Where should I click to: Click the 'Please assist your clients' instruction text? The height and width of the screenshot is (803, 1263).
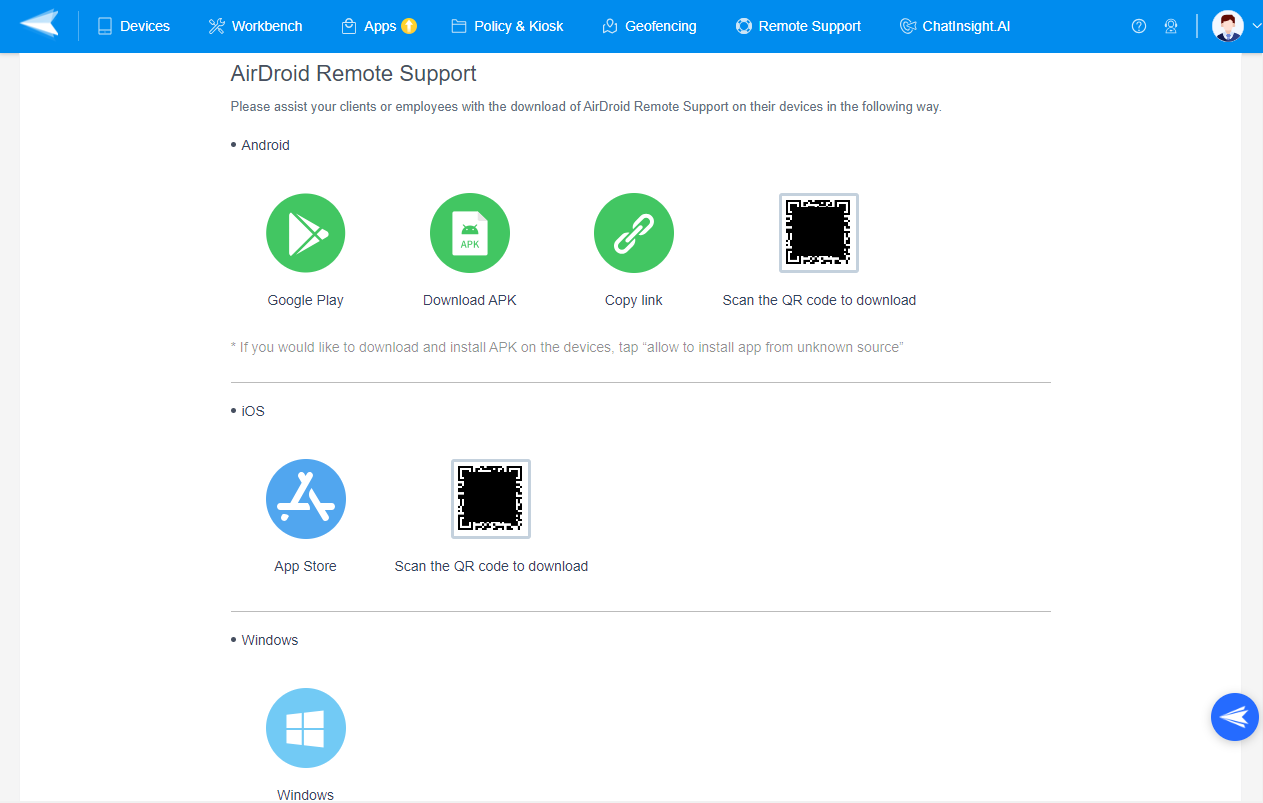(586, 106)
